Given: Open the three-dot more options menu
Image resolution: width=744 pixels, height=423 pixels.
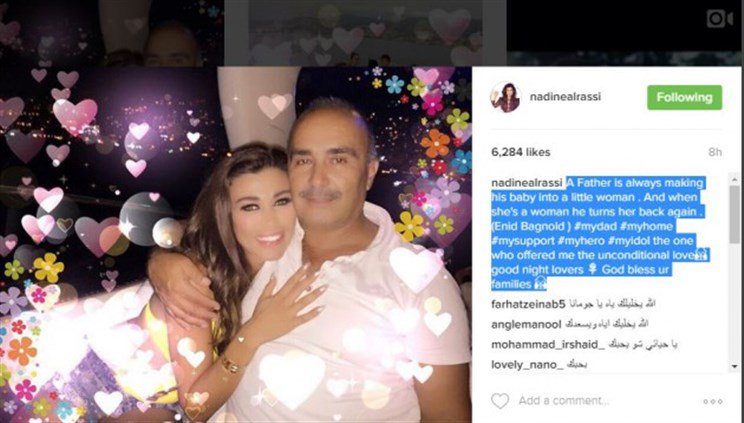Looking at the screenshot, I should (713, 402).
